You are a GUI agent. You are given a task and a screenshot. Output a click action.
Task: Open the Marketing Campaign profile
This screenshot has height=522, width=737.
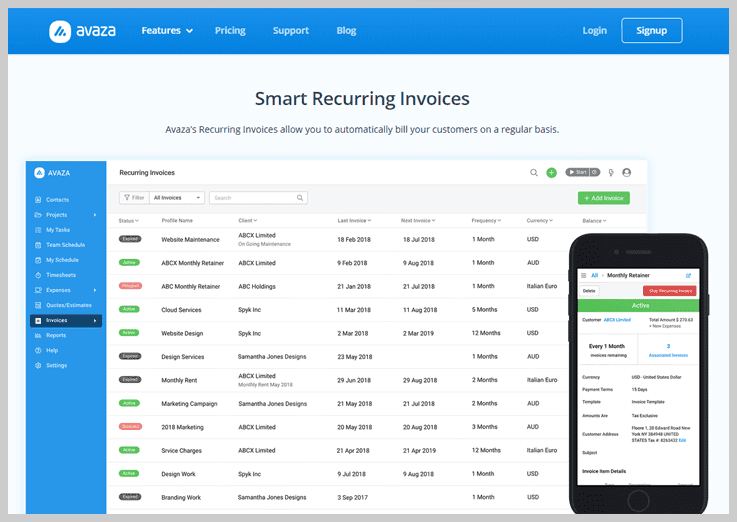pyautogui.click(x=189, y=404)
